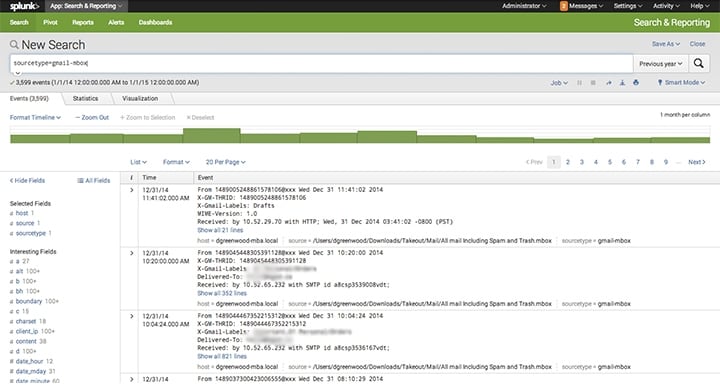Export search results icon

622,83
